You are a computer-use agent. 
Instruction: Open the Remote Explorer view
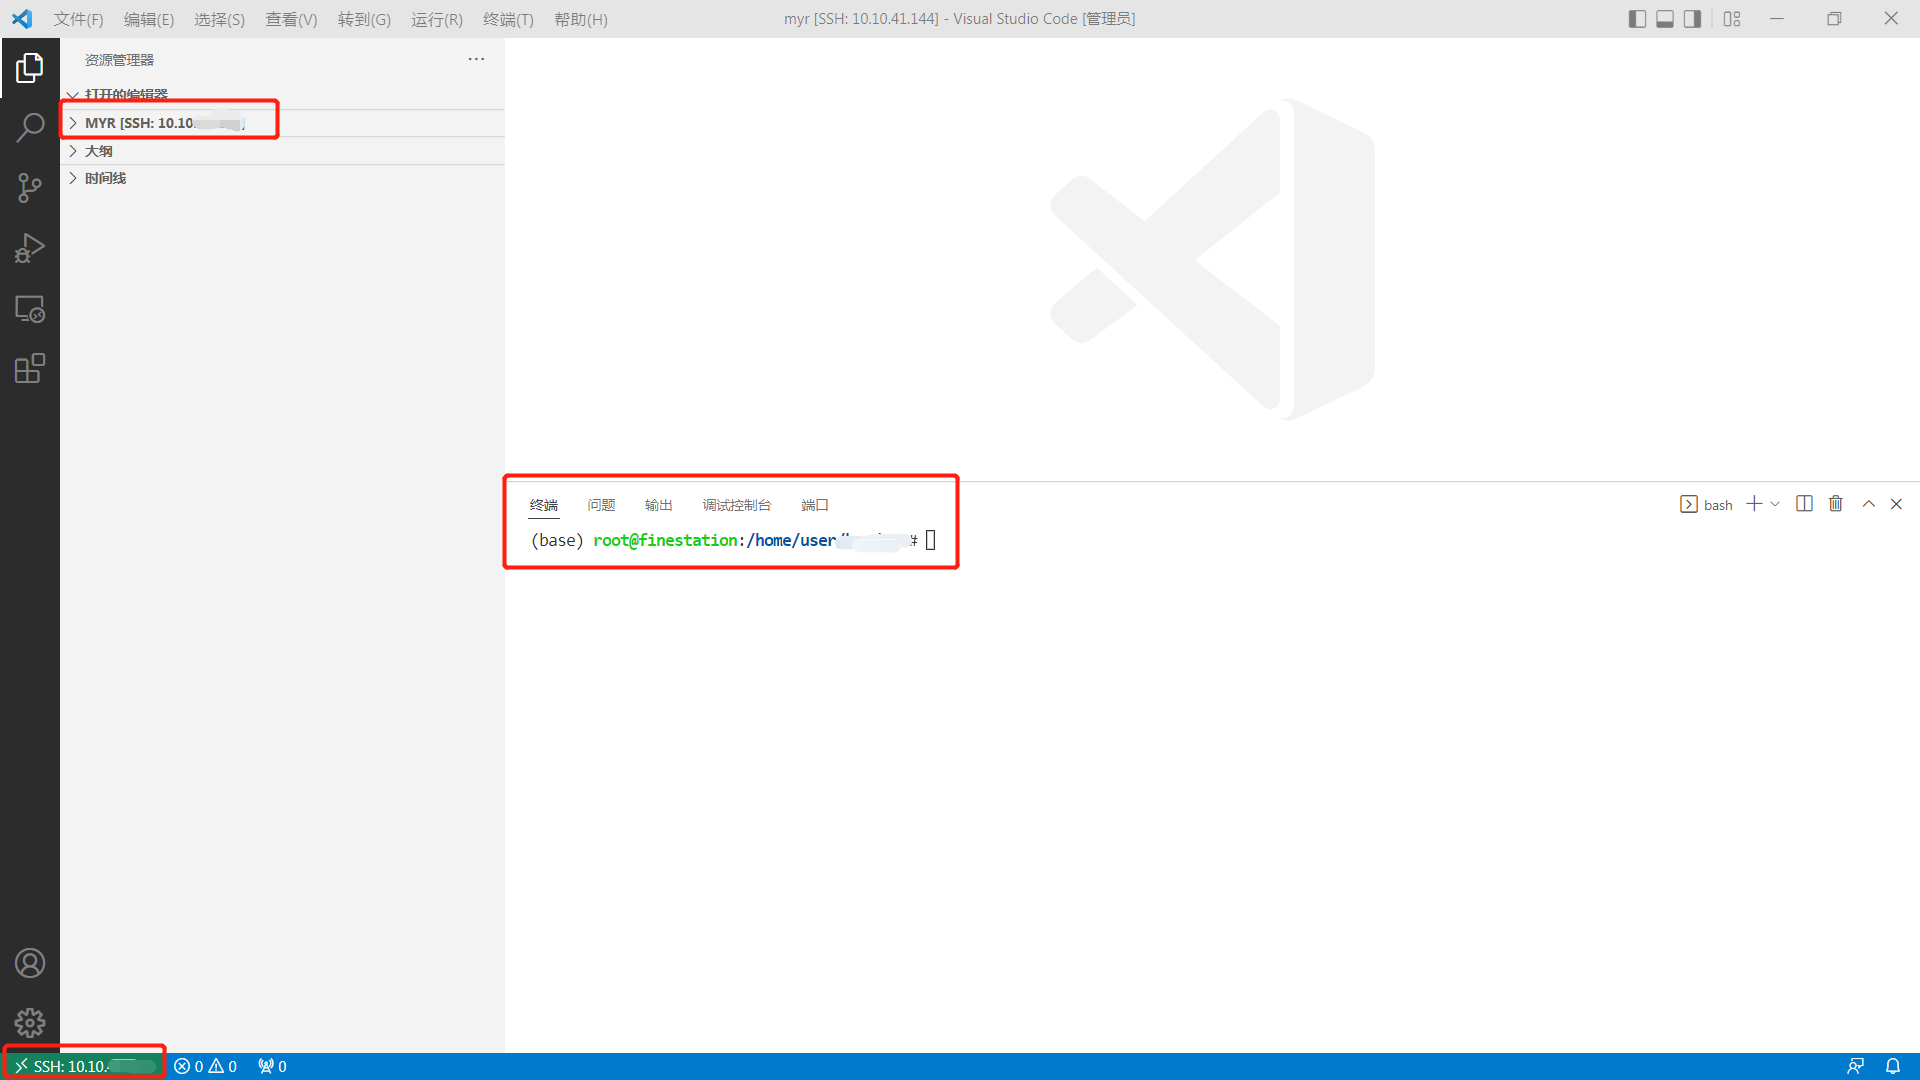(x=30, y=309)
